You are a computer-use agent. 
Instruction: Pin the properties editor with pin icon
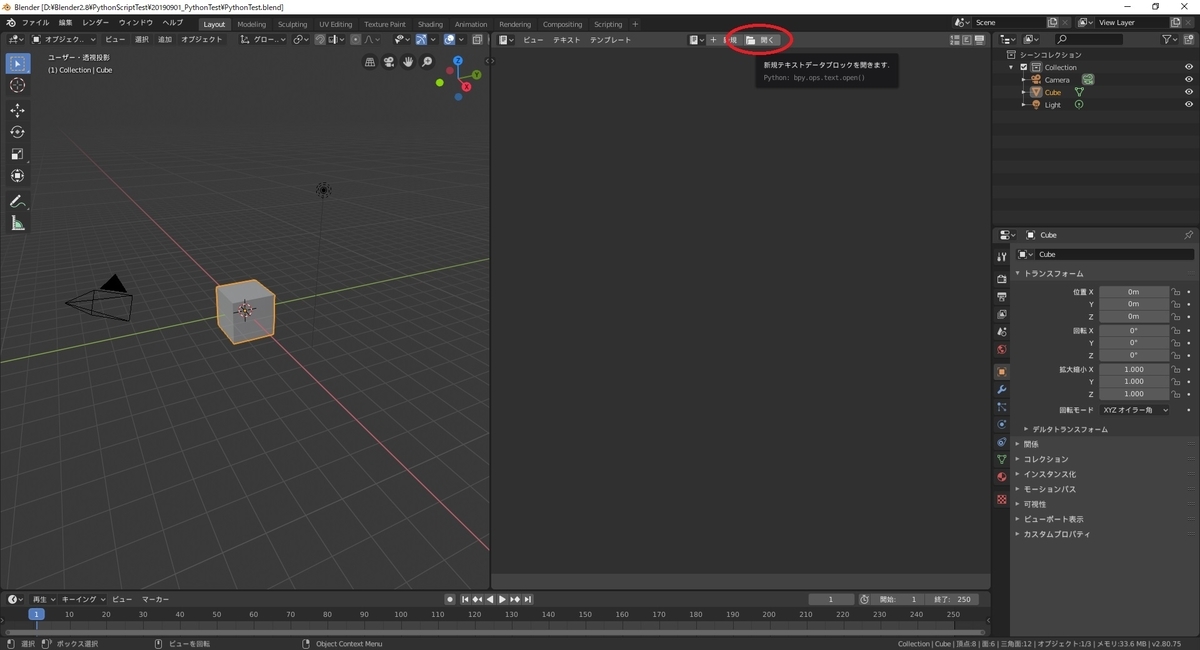pyautogui.click(x=1188, y=235)
